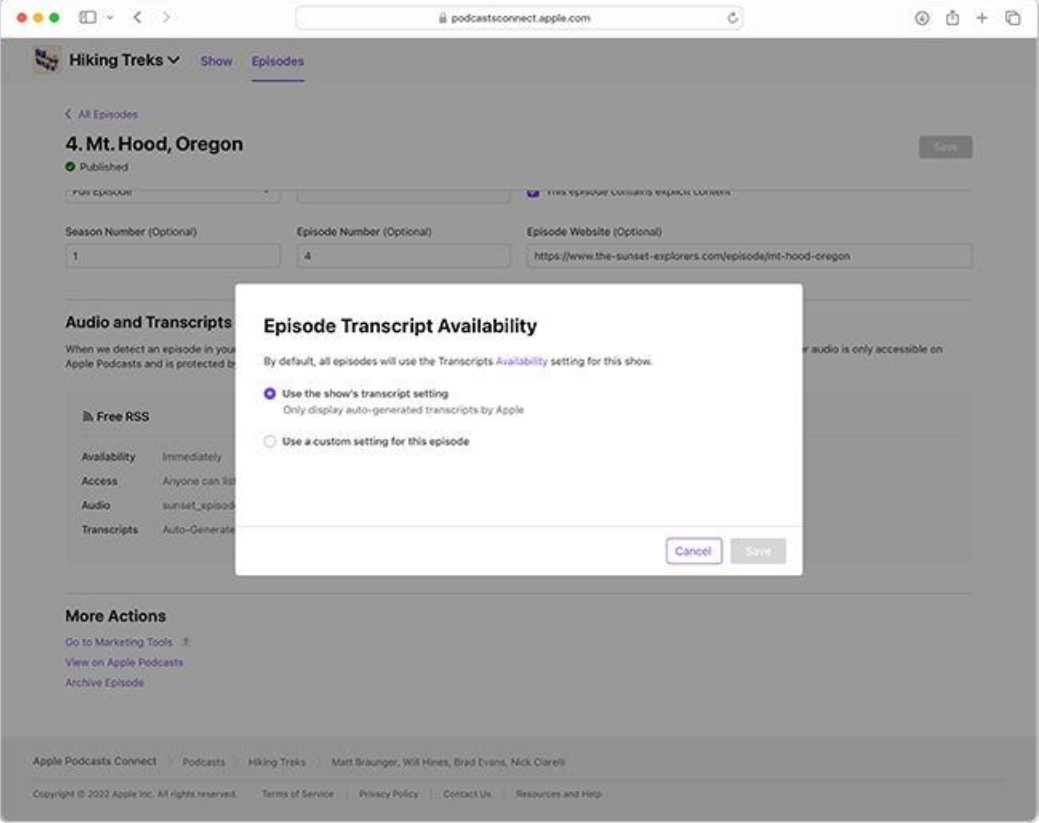Switch to the Show tab

(x=216, y=61)
